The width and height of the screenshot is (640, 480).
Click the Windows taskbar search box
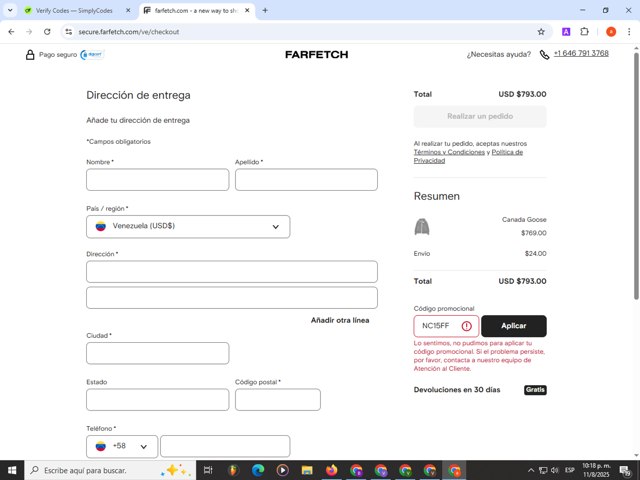[x=110, y=470]
